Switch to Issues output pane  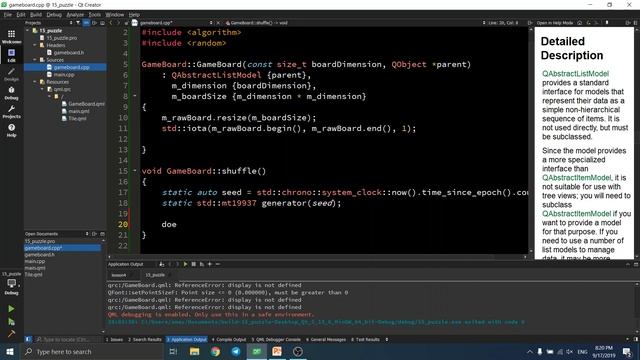coord(114,339)
